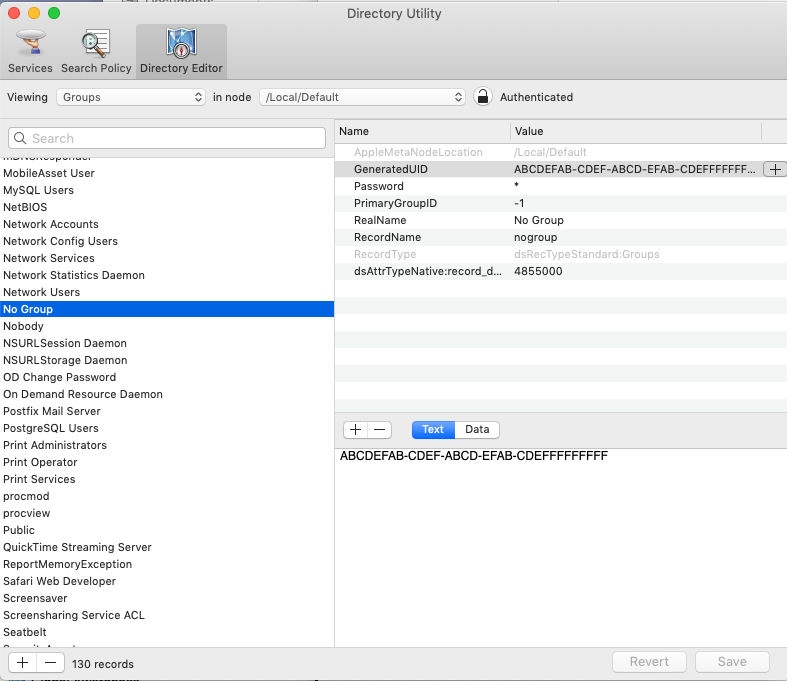
Task: Open the Services toolbar icon
Action: coord(30,52)
